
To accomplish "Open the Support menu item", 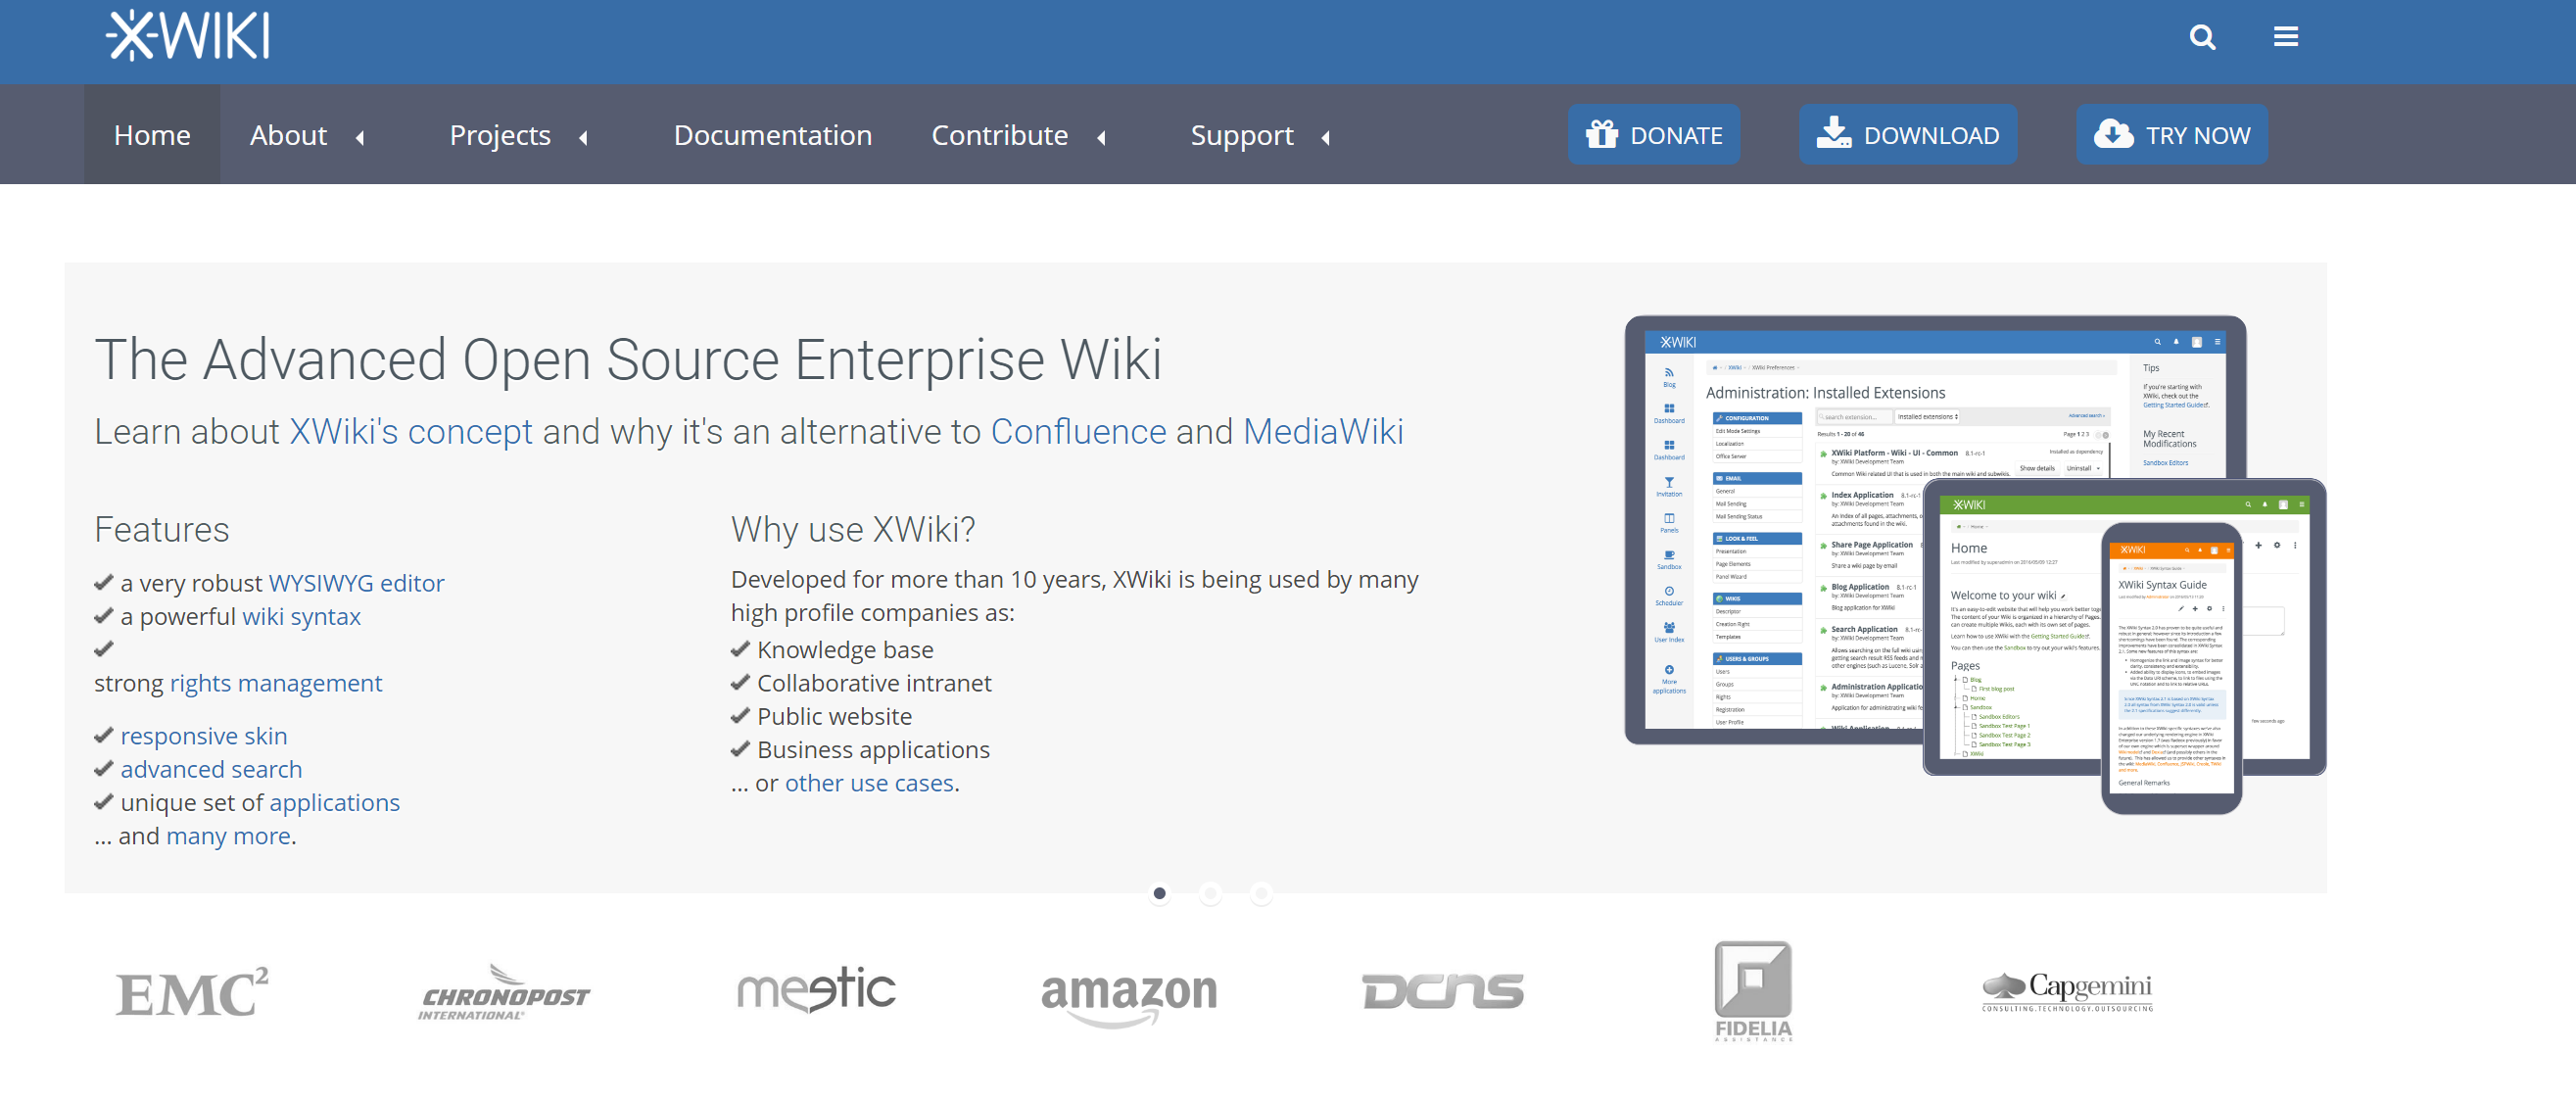I will coord(1242,134).
